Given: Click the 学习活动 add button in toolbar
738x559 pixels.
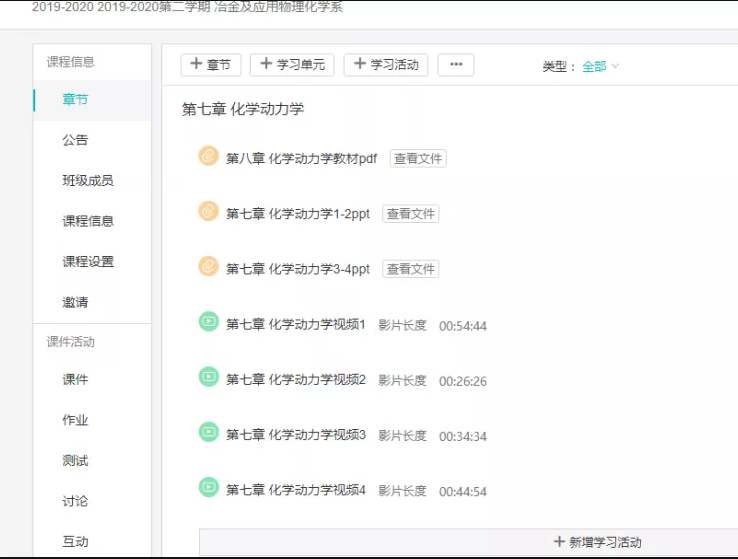Looking at the screenshot, I should coord(386,65).
